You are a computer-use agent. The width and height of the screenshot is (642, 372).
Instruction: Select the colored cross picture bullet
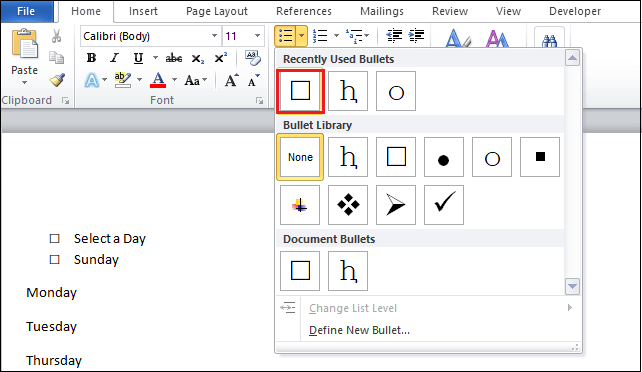300,205
